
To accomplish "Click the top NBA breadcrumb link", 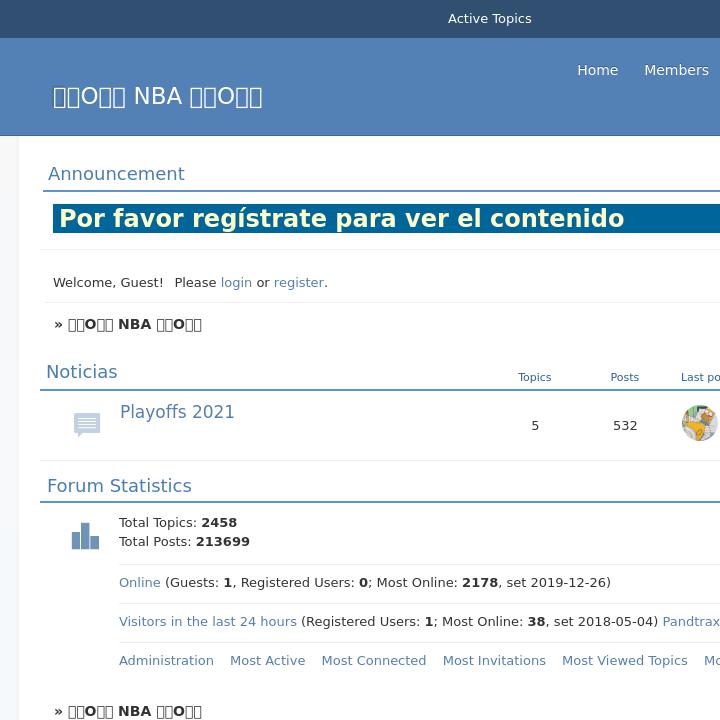I will pos(134,324).
